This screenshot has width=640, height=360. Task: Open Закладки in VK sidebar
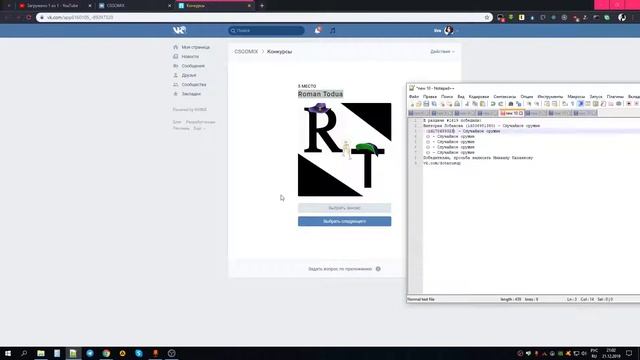pos(187,94)
